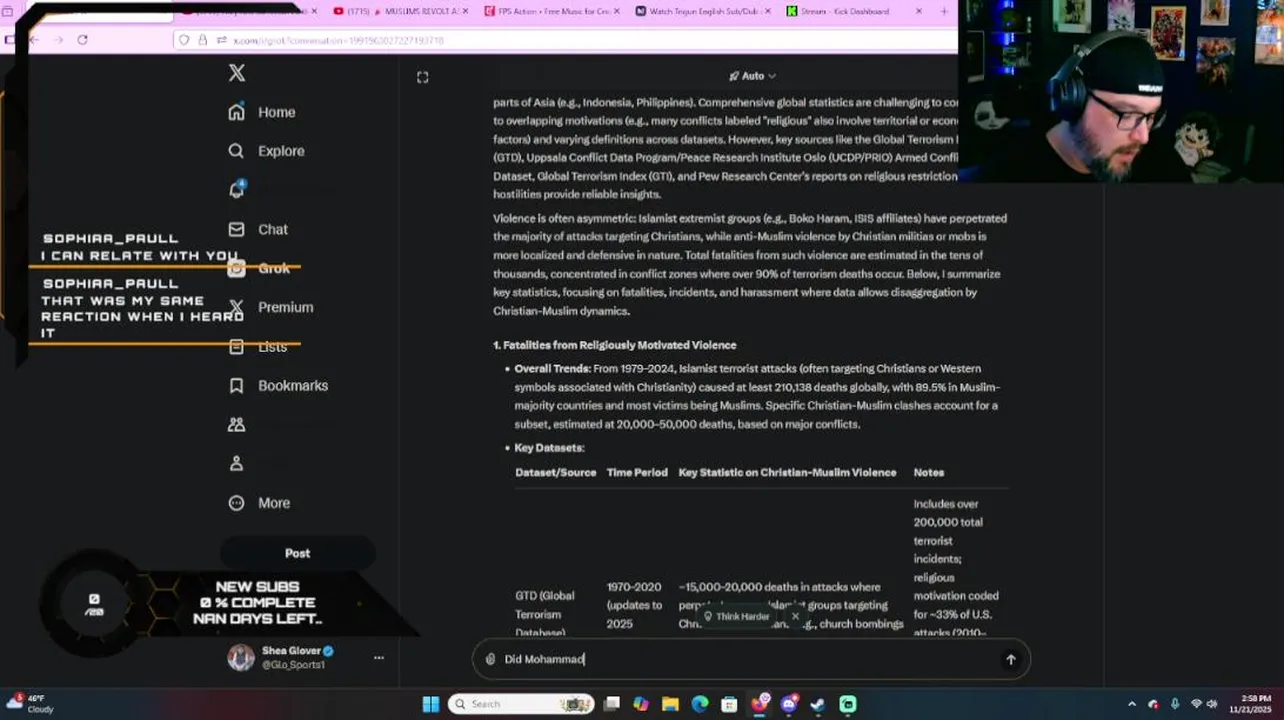Click the microphone tray icon

pyautogui.click(x=1175, y=704)
